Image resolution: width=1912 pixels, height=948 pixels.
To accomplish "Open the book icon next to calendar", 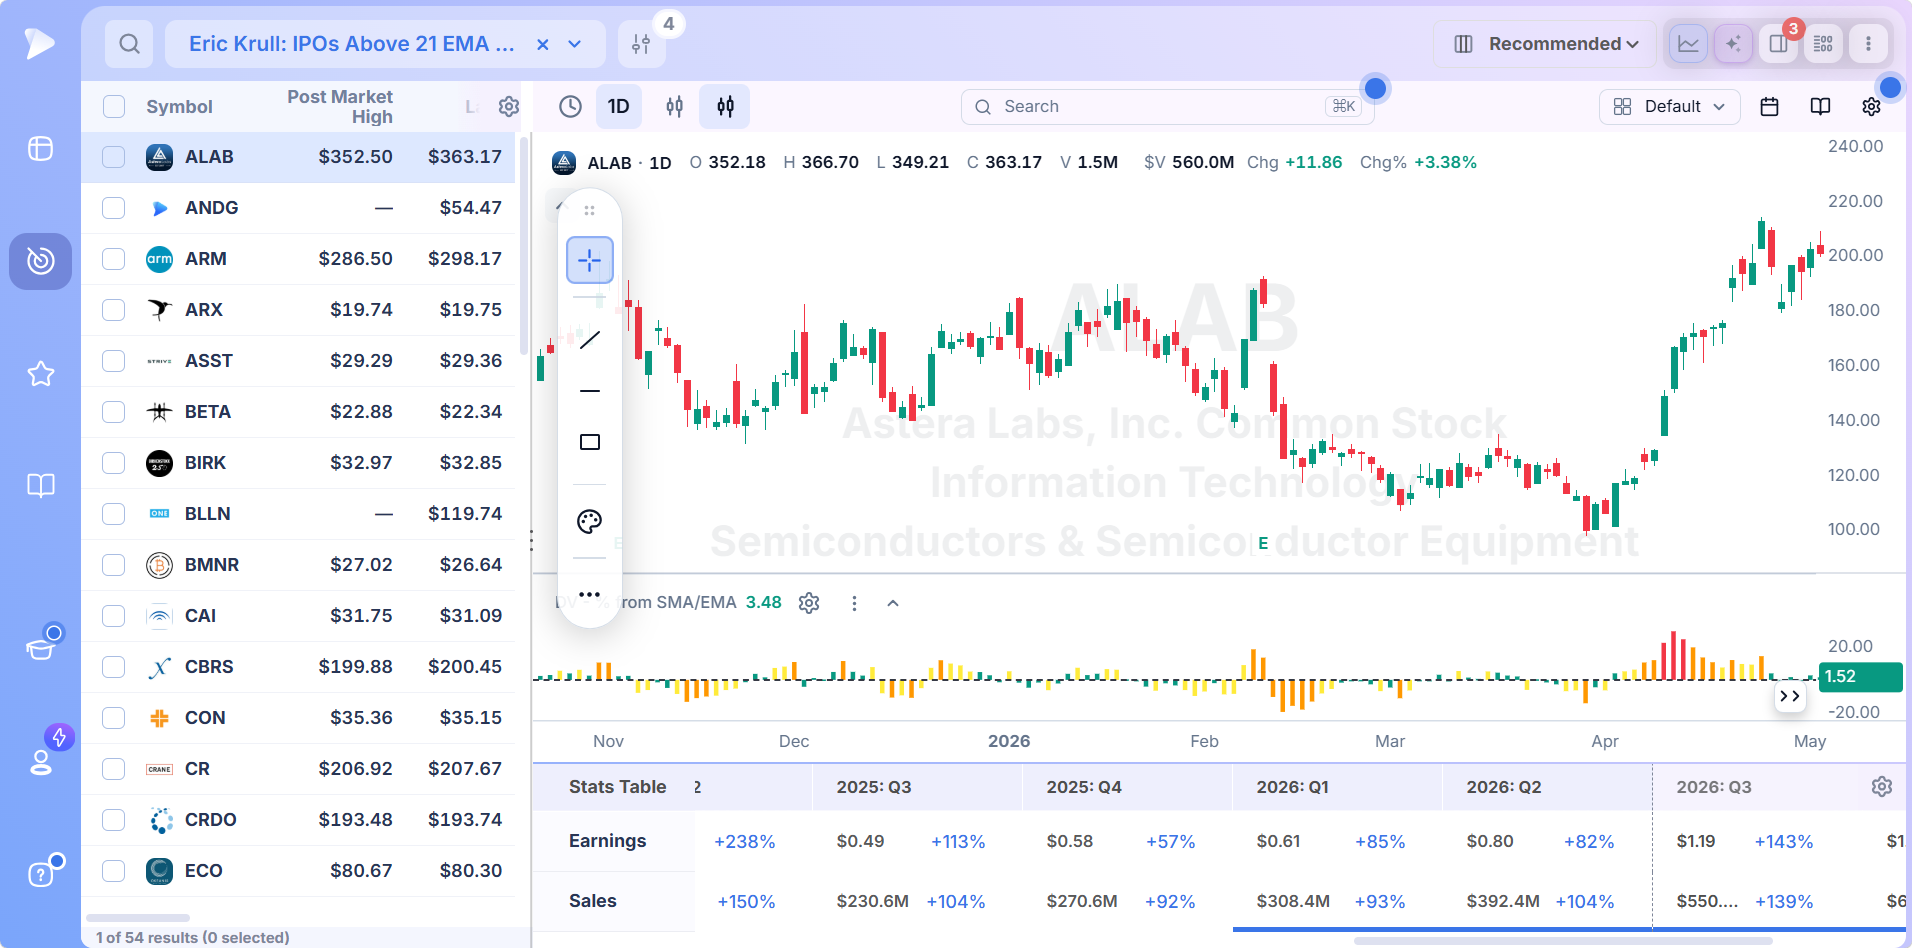I will click(x=1820, y=106).
